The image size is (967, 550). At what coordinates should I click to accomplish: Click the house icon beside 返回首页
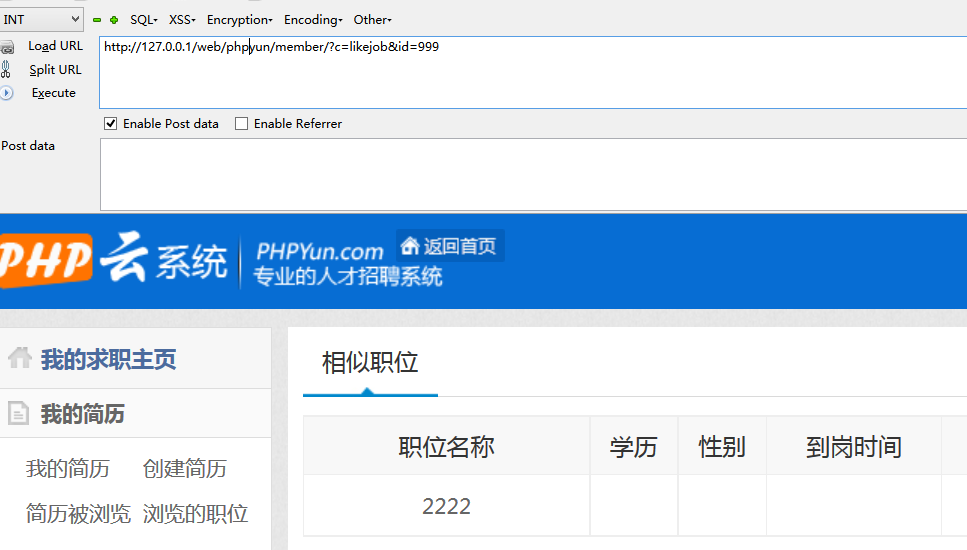coord(410,245)
